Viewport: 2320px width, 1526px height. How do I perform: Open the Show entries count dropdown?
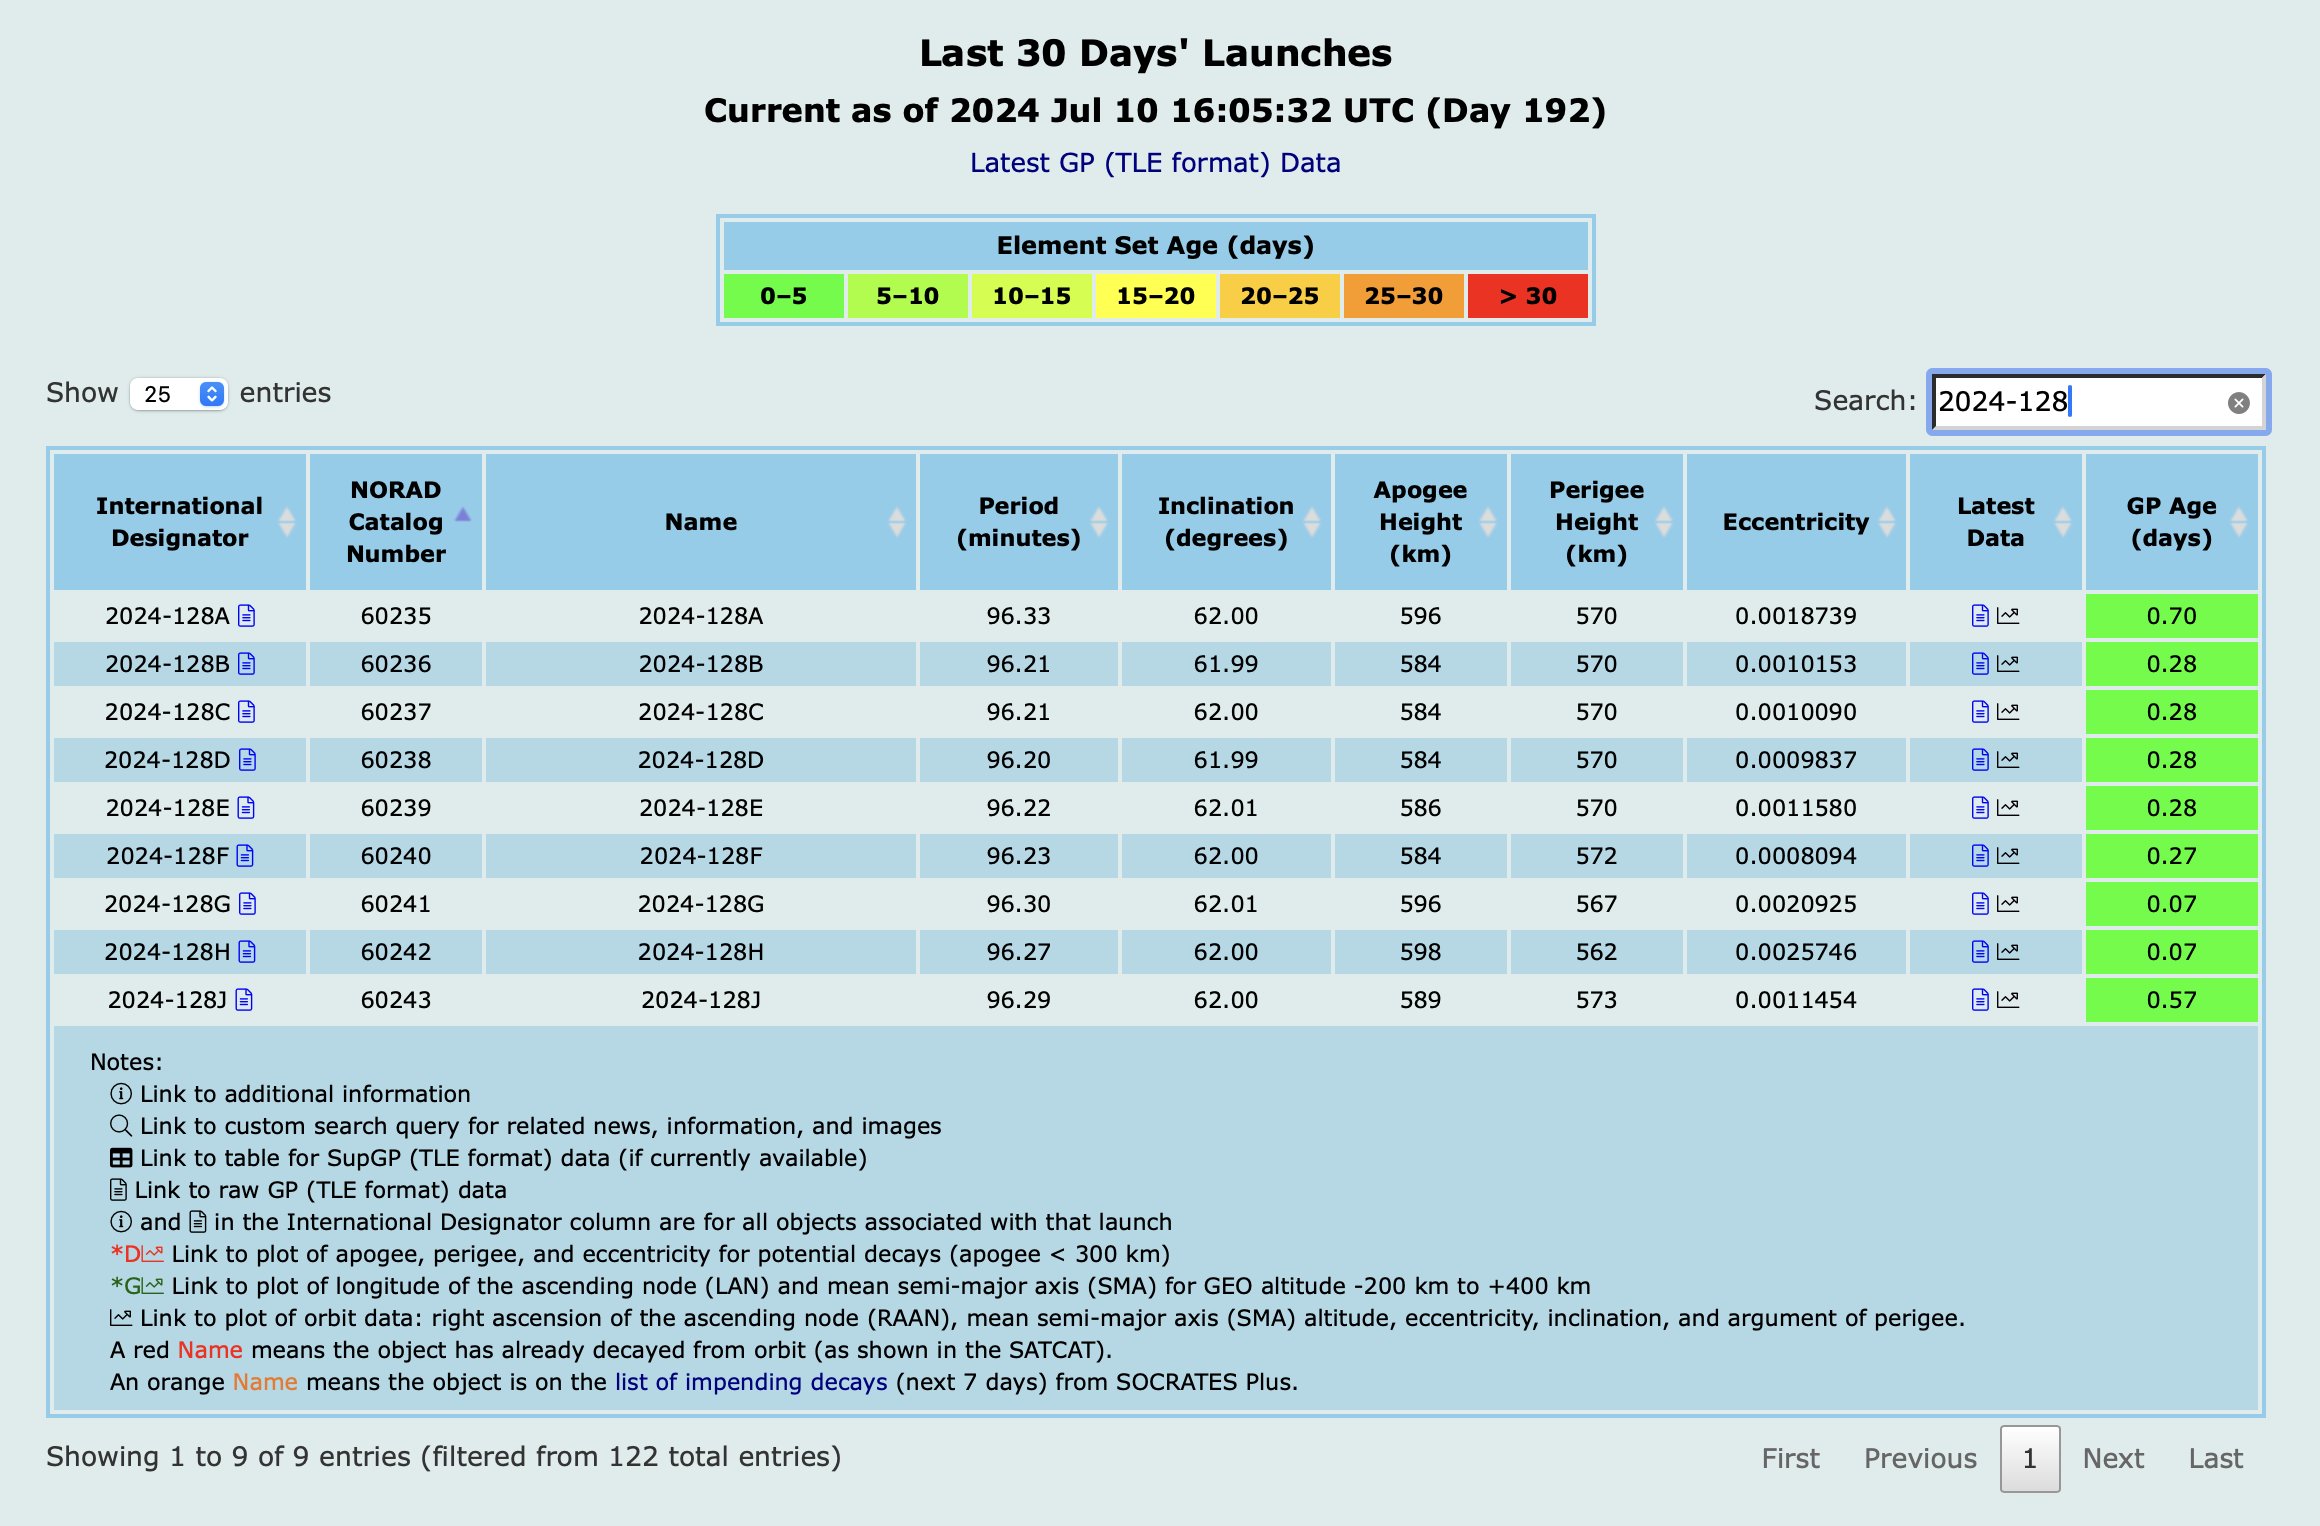(x=179, y=394)
